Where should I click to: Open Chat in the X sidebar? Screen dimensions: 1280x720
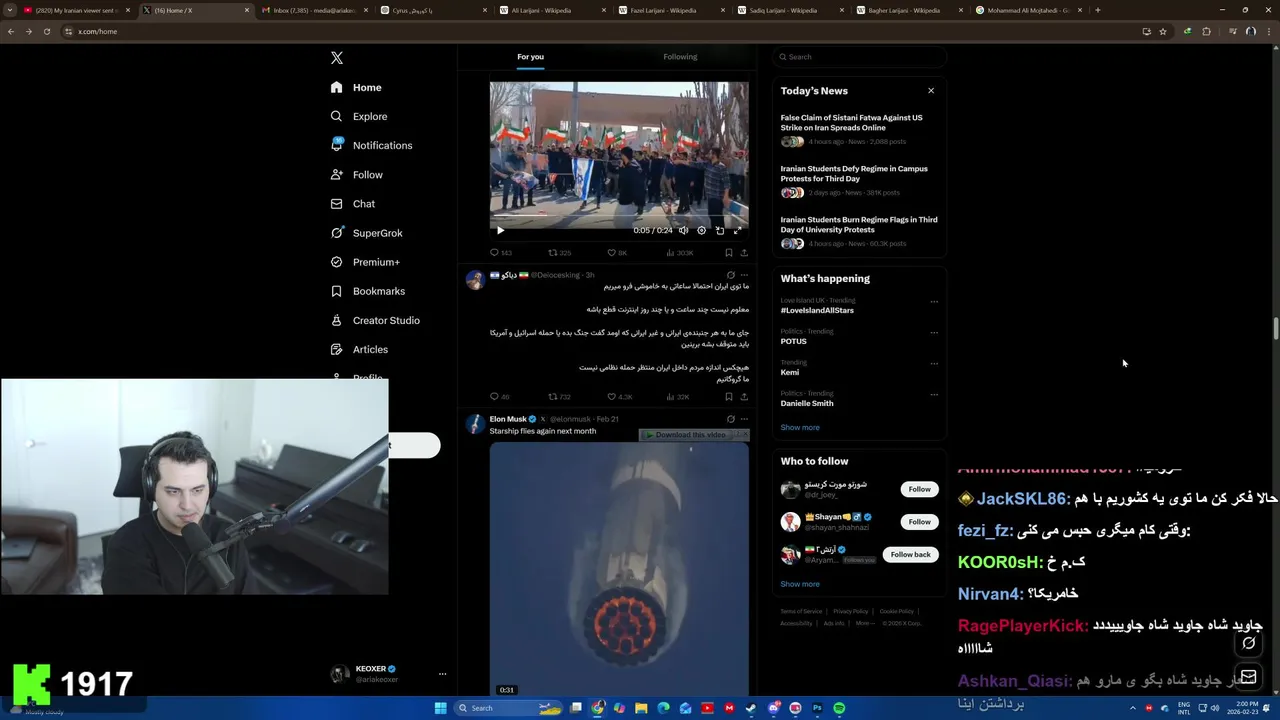pos(353,203)
